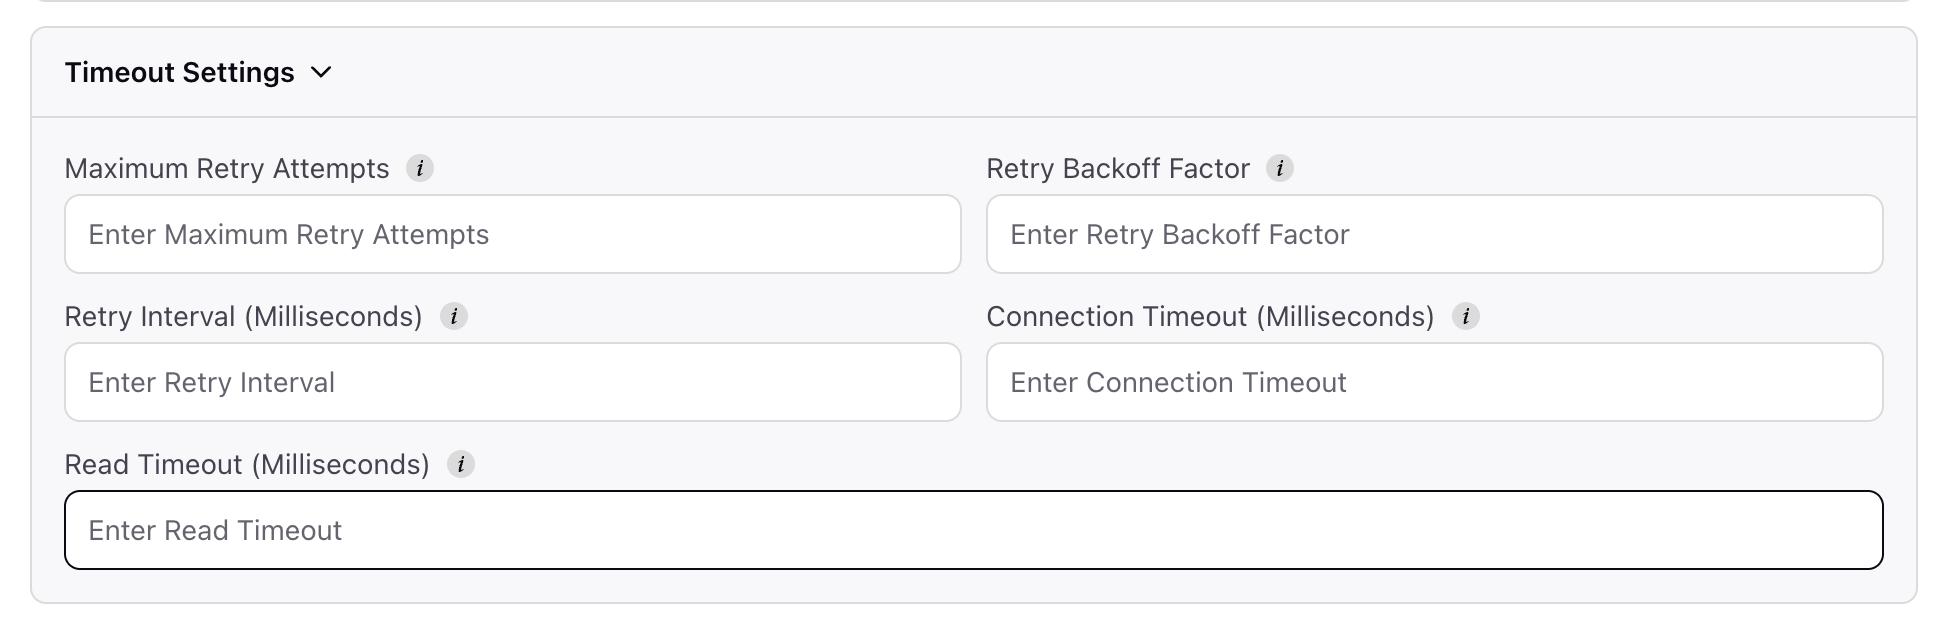Image resolution: width=1944 pixels, height=630 pixels.
Task: Click the Retry Backoff Factor label
Action: [x=1118, y=168]
